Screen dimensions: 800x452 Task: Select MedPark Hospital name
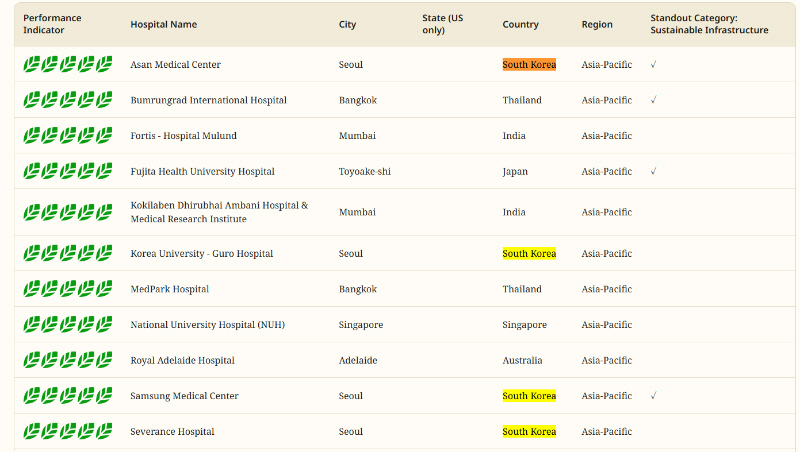pos(169,289)
